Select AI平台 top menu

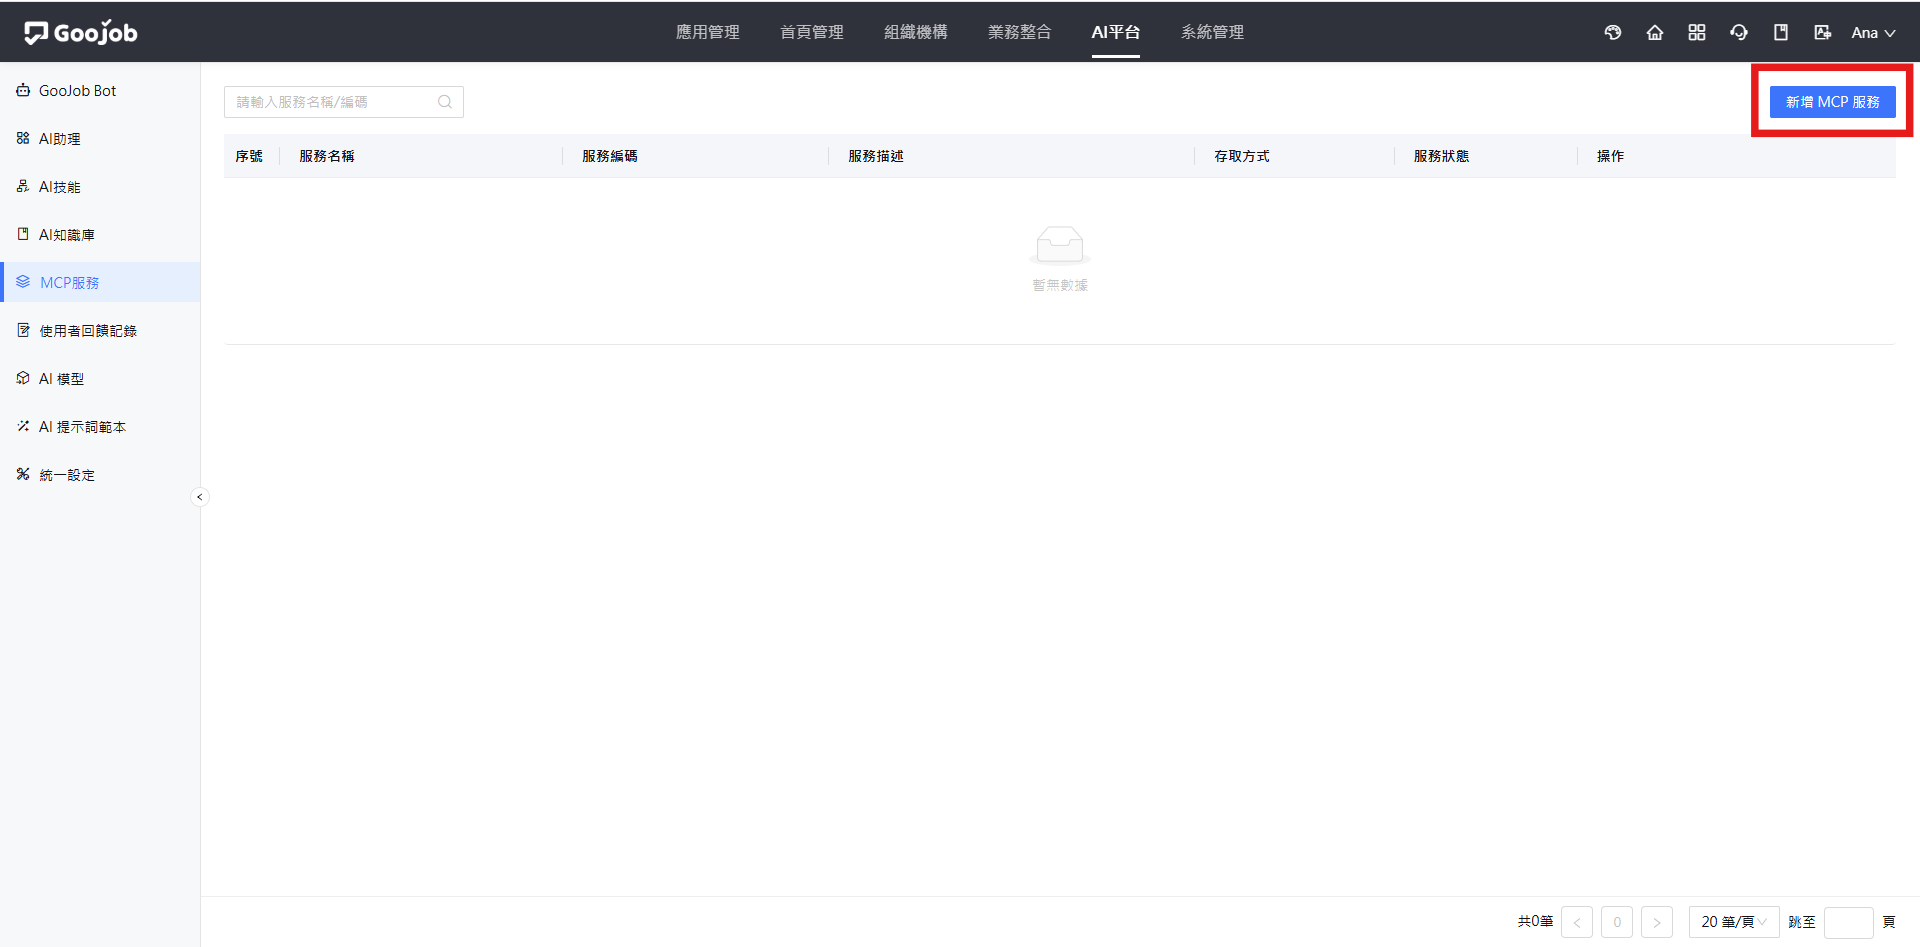click(1116, 32)
